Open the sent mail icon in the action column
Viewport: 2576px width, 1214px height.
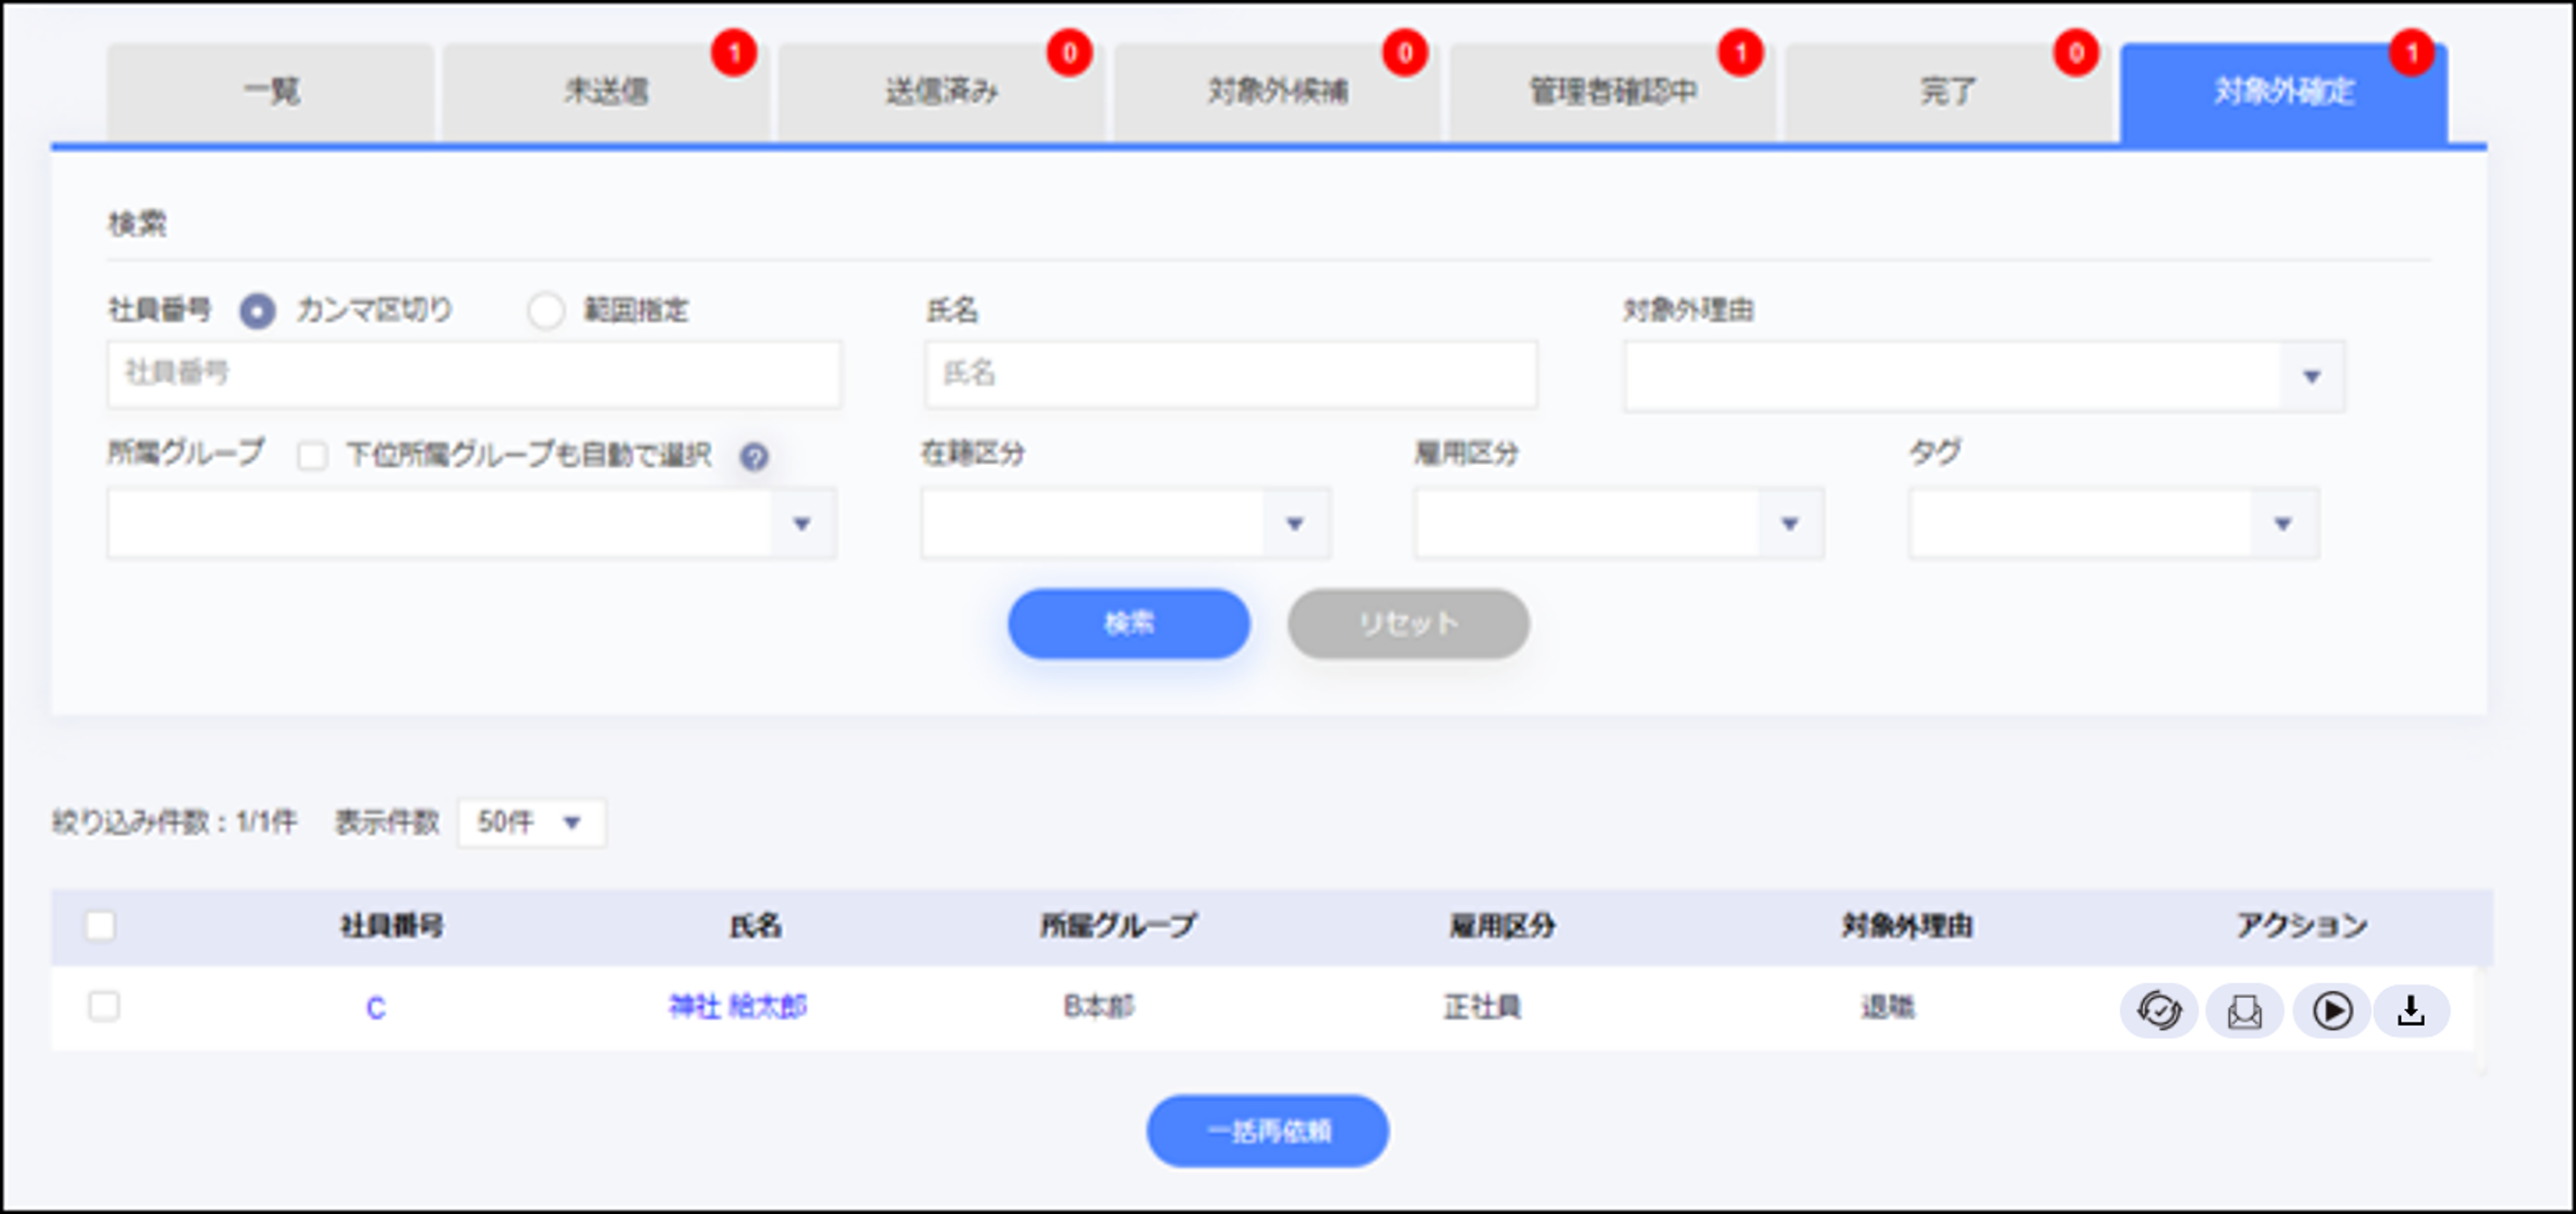coord(2244,1010)
